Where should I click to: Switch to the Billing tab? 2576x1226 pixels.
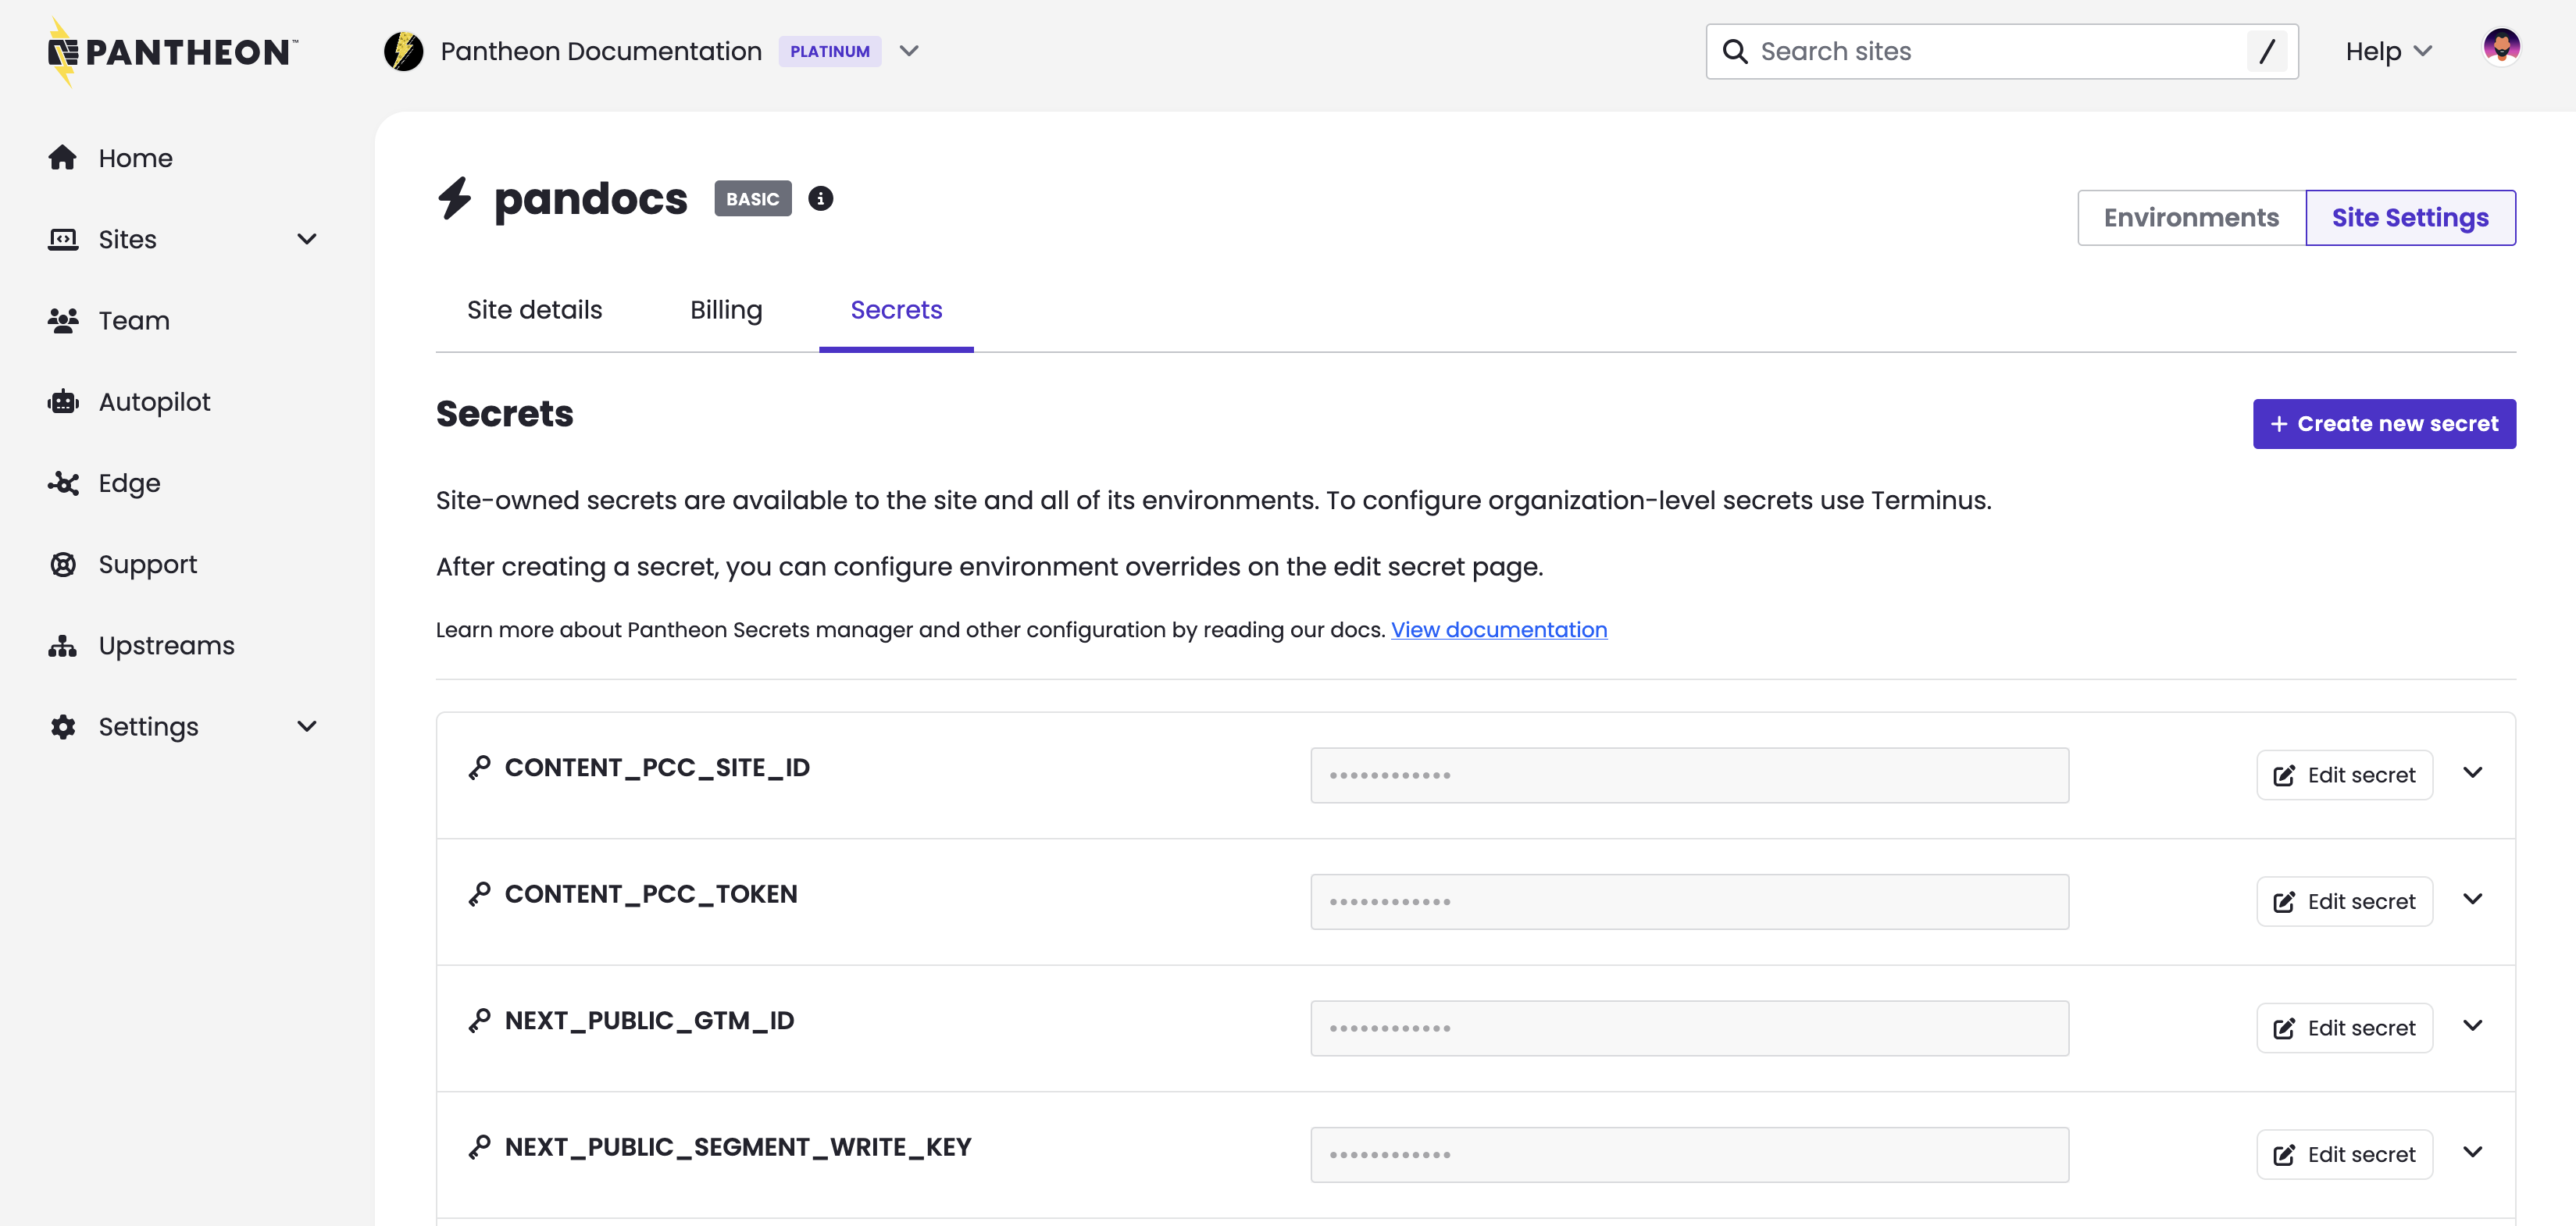725,310
